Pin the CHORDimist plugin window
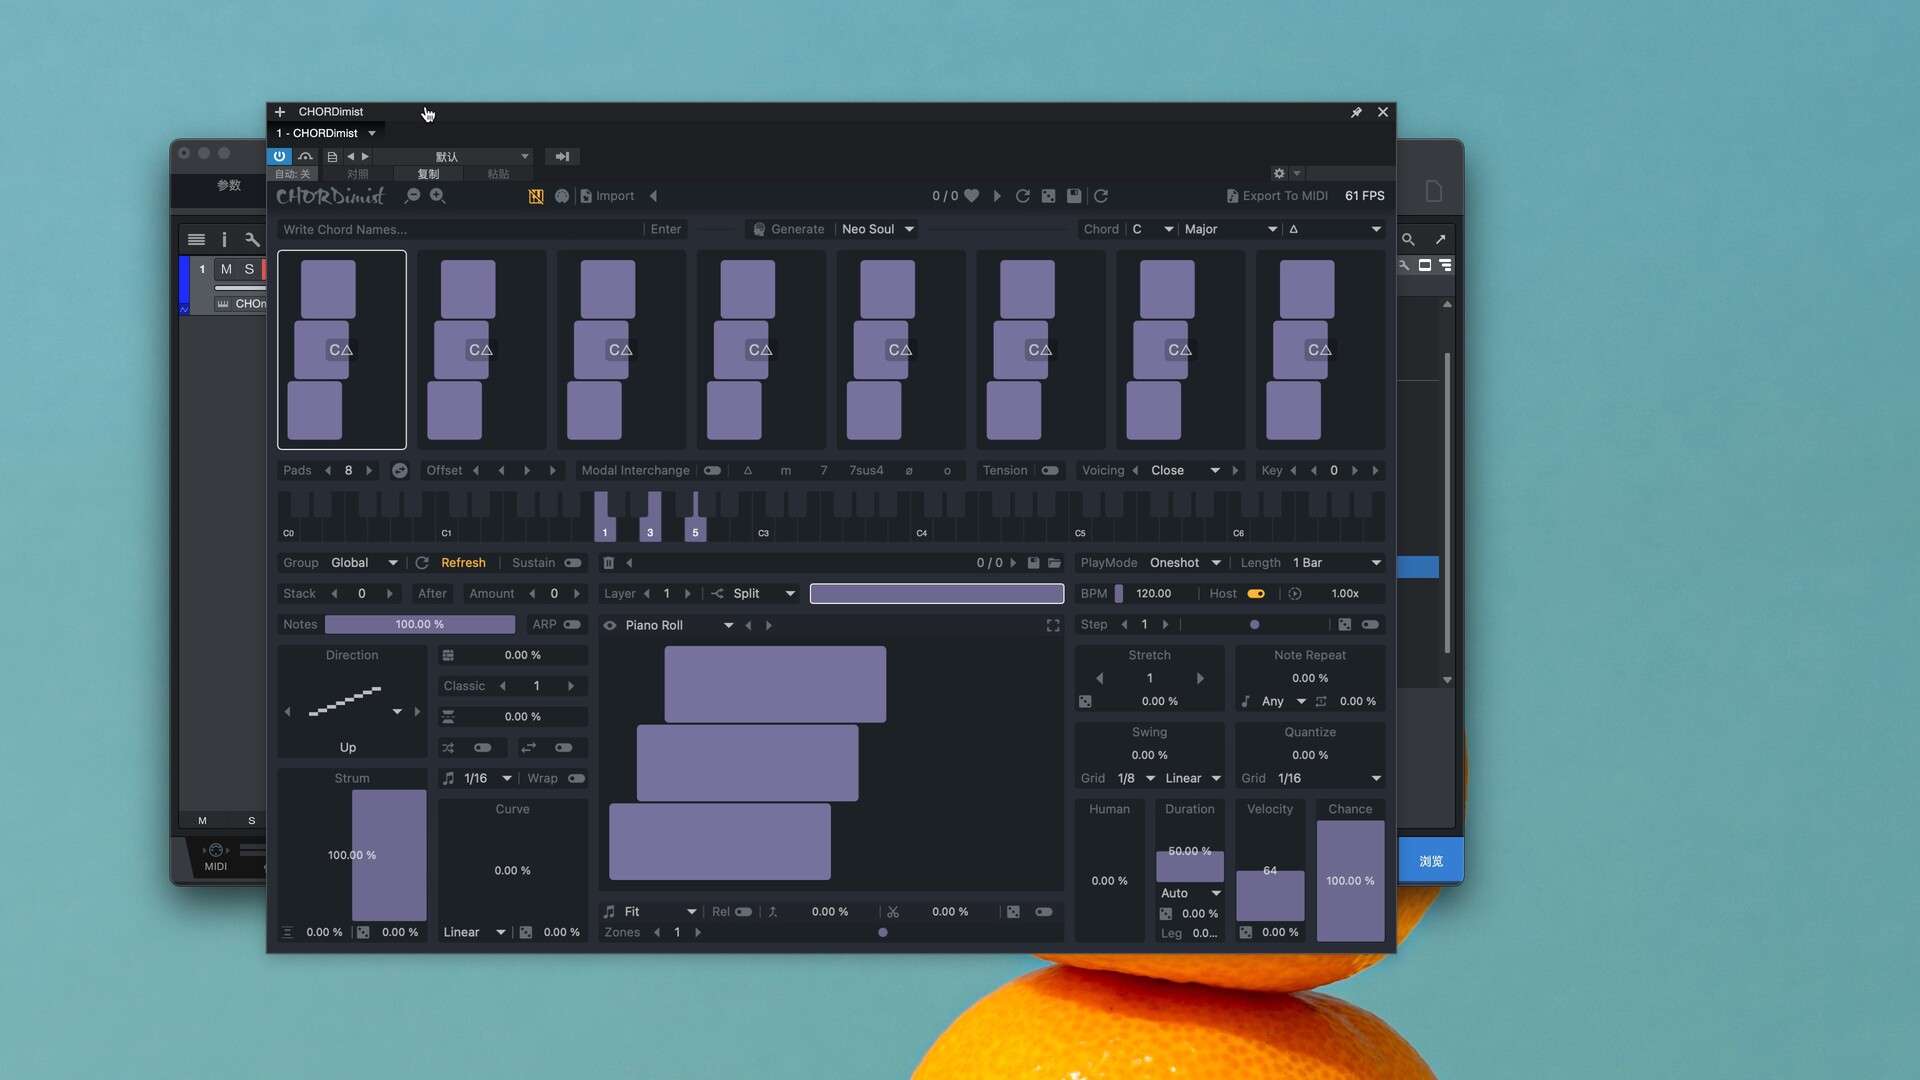 click(1357, 112)
